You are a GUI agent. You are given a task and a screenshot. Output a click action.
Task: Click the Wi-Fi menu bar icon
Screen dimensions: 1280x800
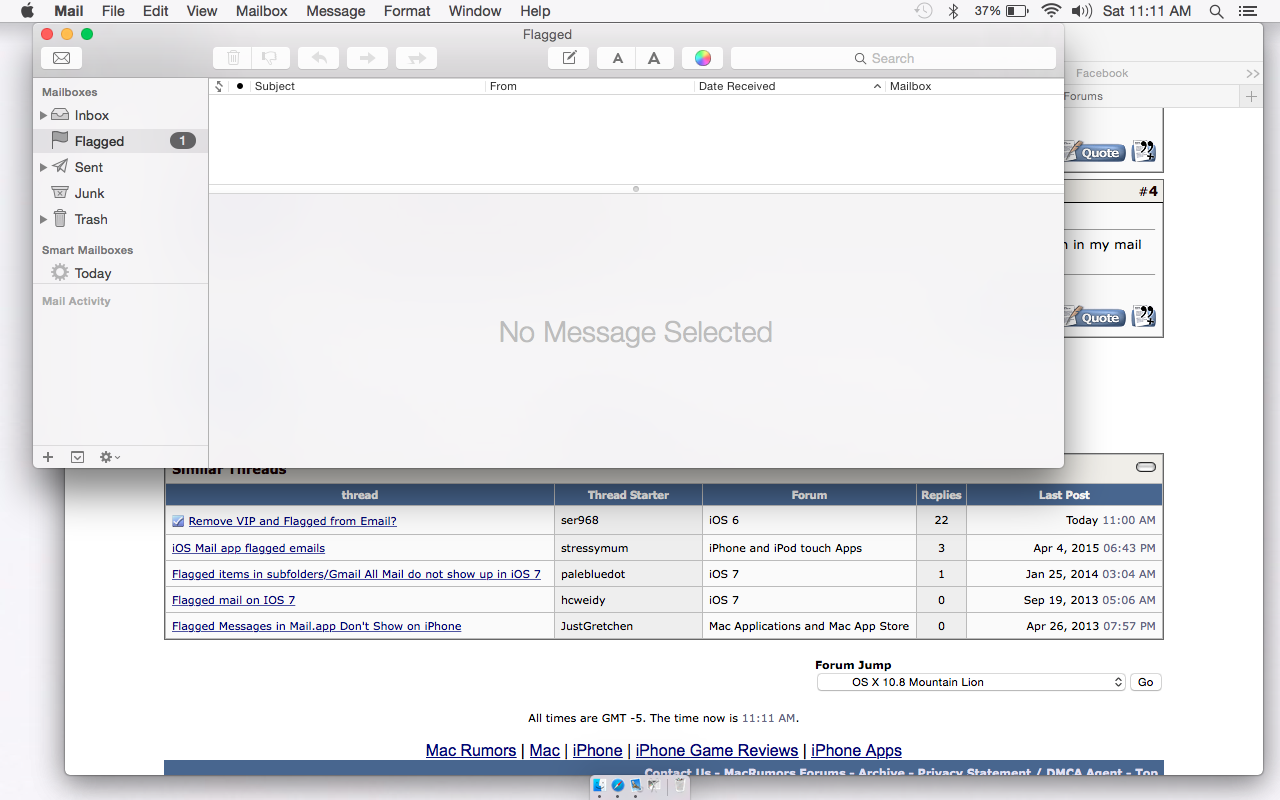pos(1051,11)
